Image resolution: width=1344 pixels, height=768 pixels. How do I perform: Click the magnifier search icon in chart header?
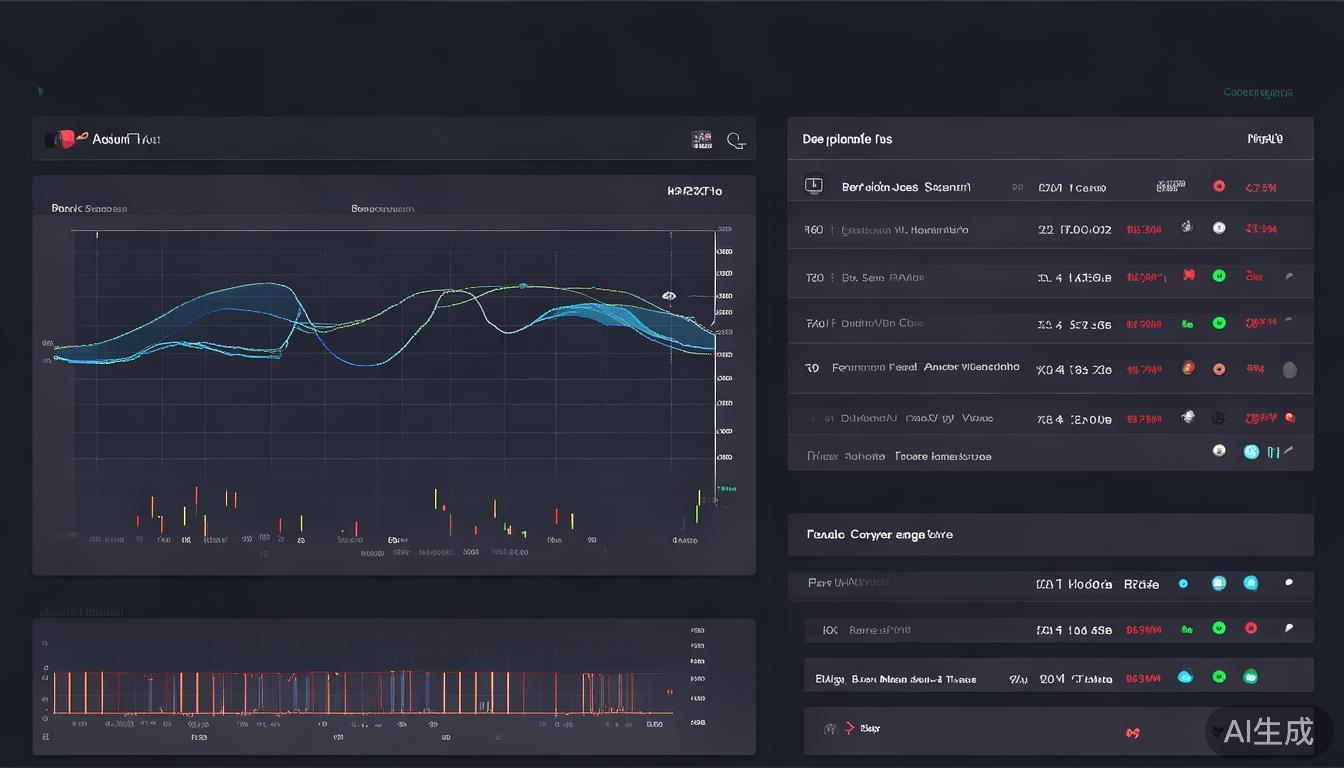click(736, 141)
